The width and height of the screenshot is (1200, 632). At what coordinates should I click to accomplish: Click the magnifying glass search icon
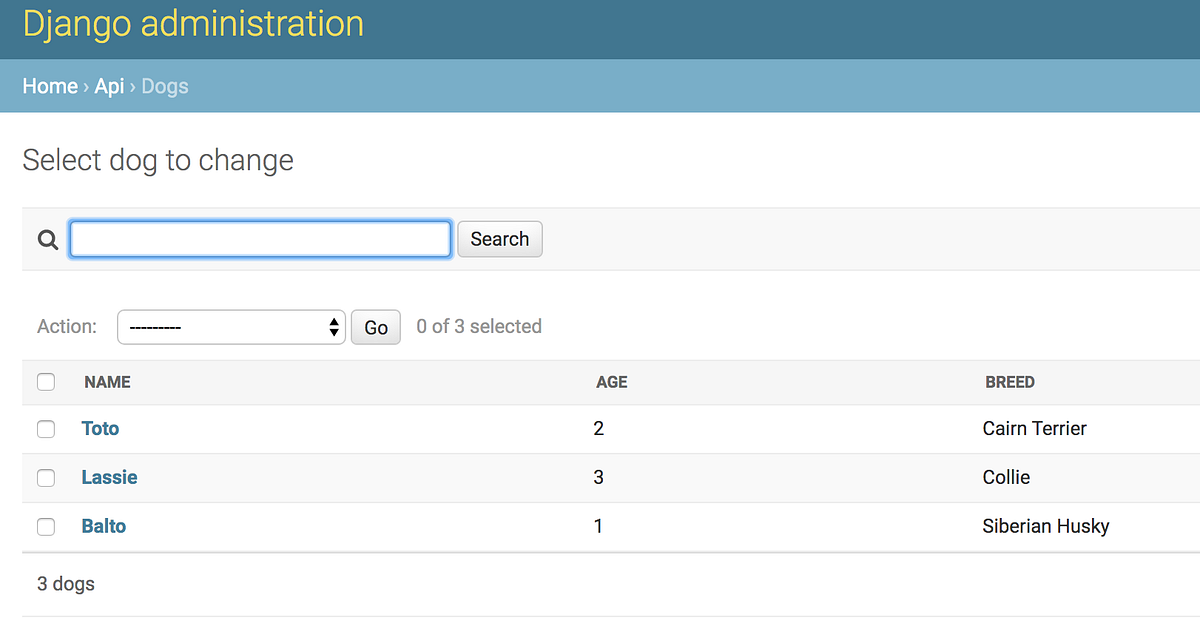(47, 239)
